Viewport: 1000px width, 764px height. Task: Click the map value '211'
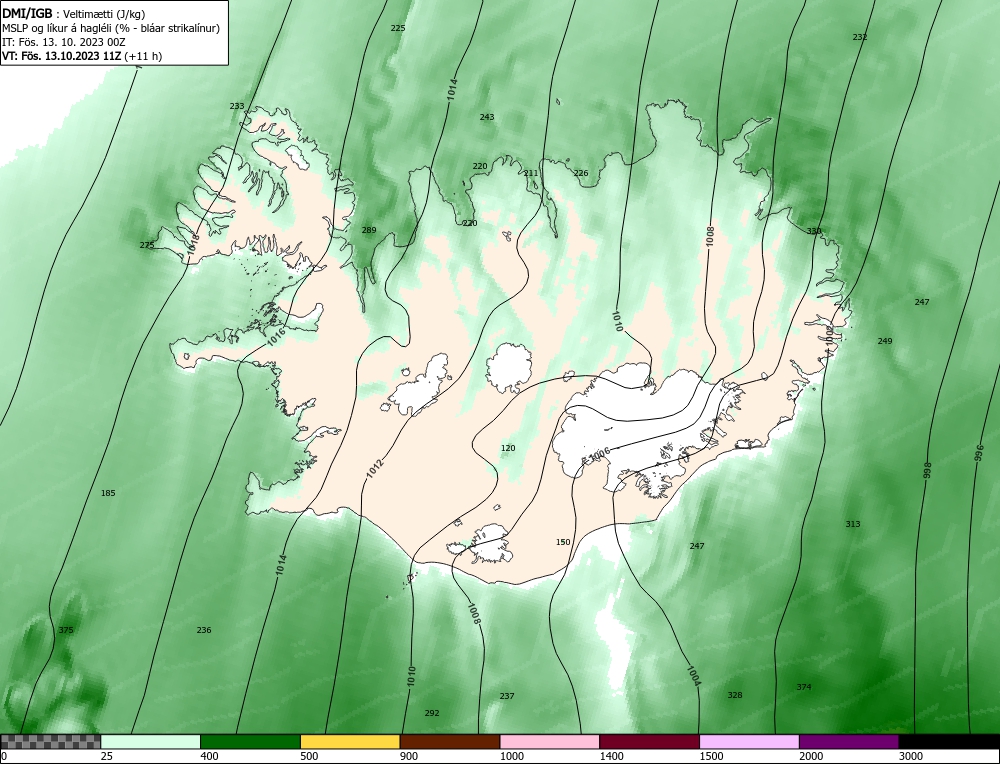coord(531,173)
